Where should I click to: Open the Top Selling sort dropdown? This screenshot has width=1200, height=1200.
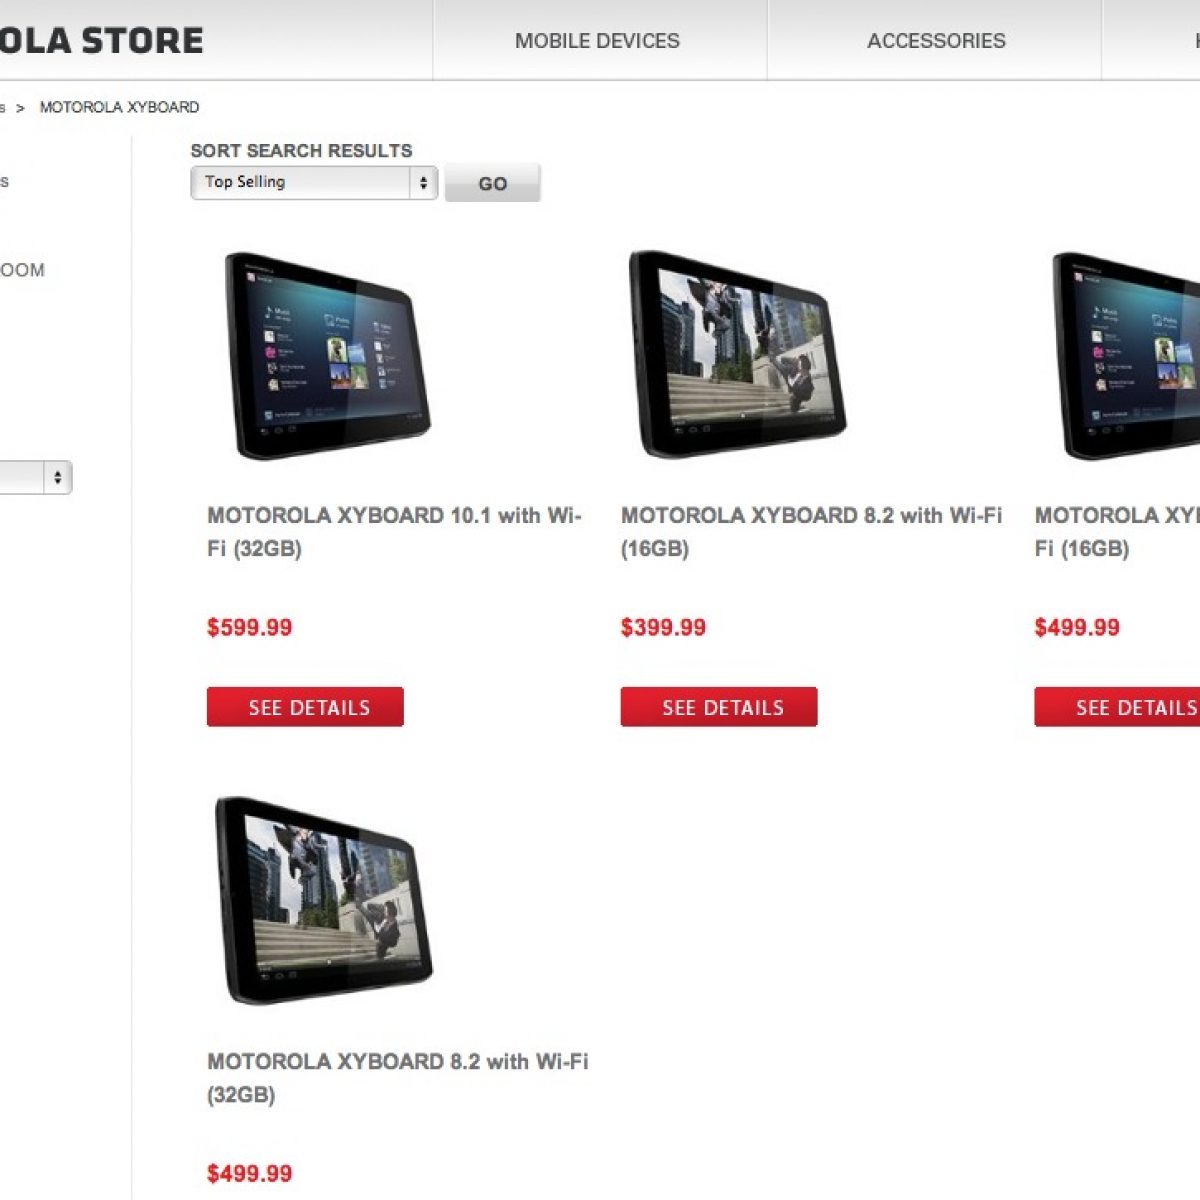coord(314,183)
